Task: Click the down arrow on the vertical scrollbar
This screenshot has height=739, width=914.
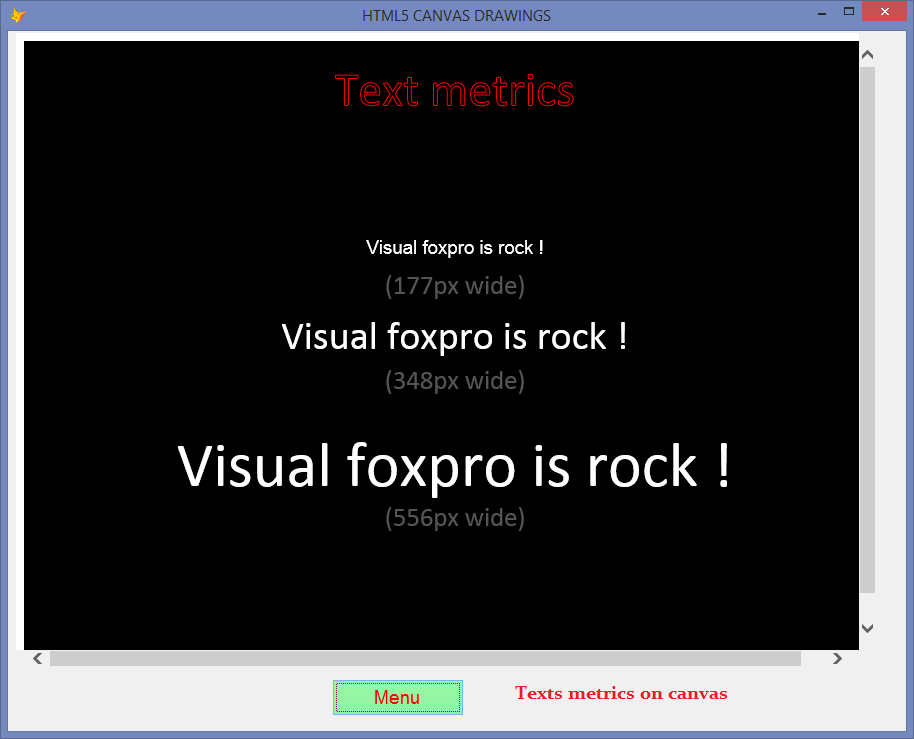Action: click(x=867, y=629)
